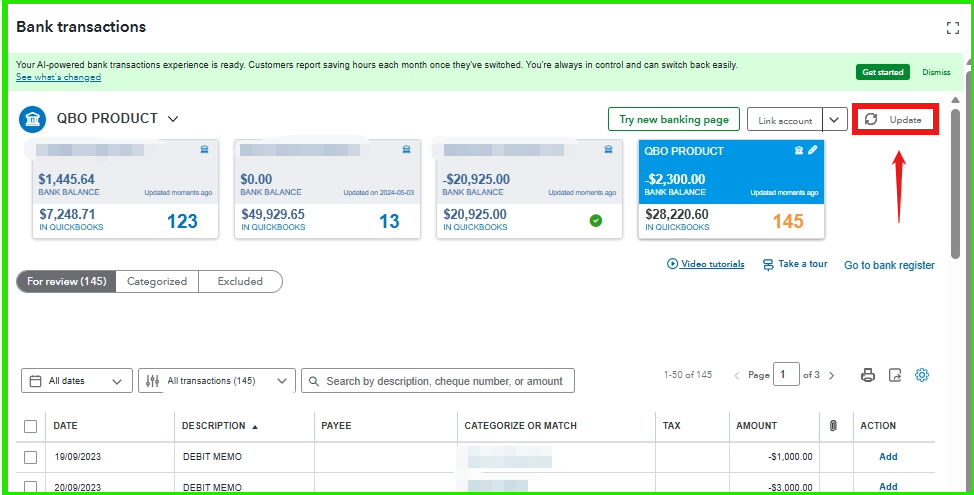This screenshot has width=974, height=495.
Task: Click bank icon on the -$20,925.00 card
Action: tap(608, 149)
